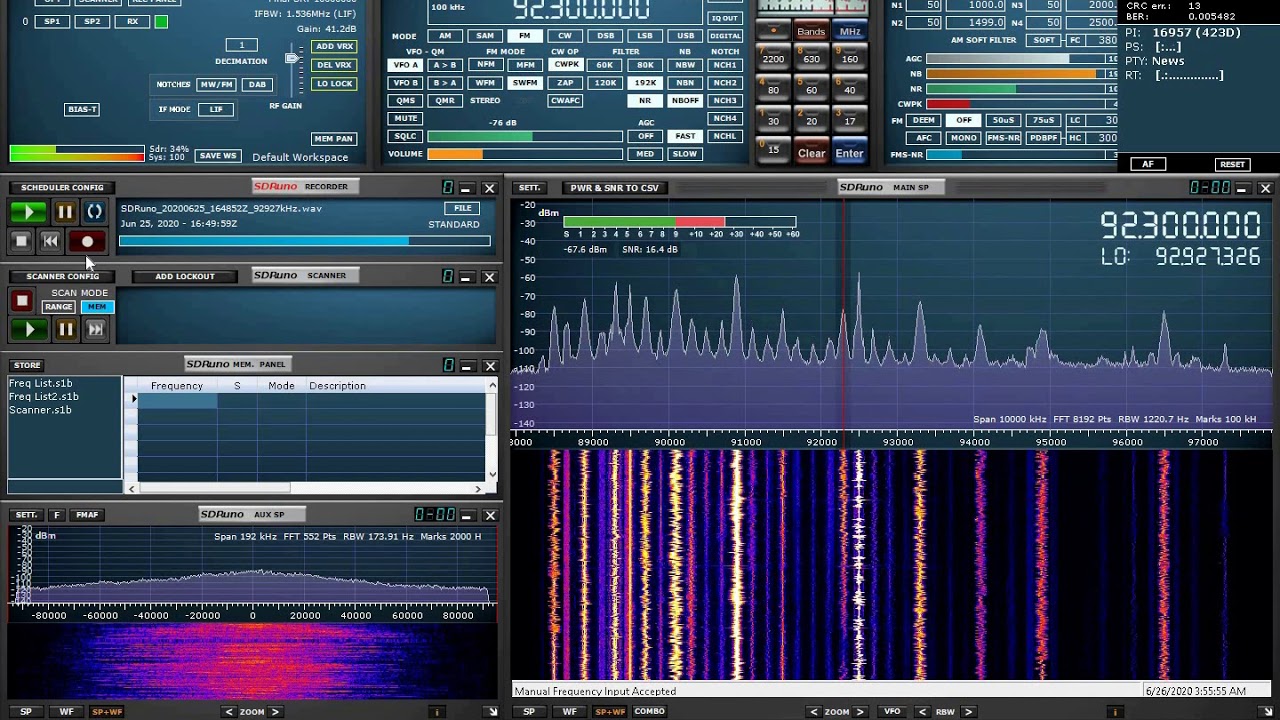Click the decimal point keypad key
1280x720 pixels.
click(773, 32)
